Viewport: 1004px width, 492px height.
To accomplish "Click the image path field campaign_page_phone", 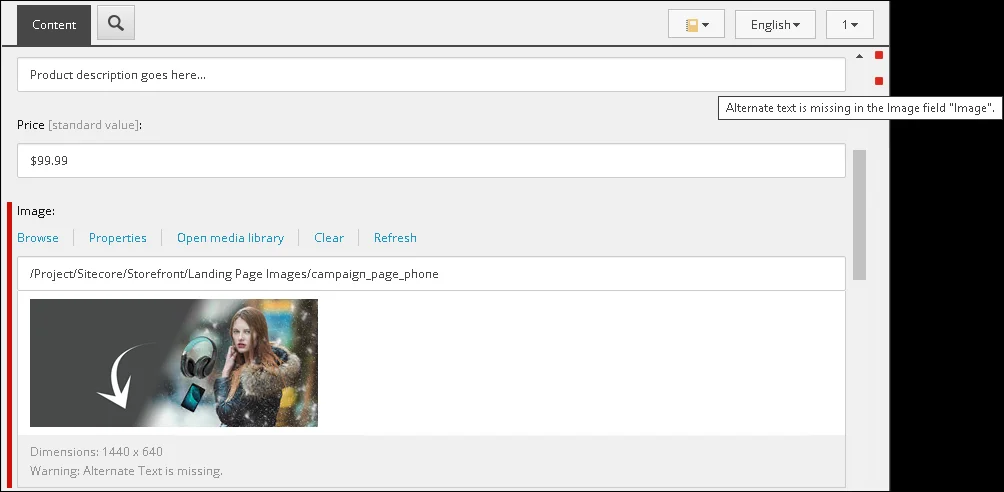I will 431,274.
